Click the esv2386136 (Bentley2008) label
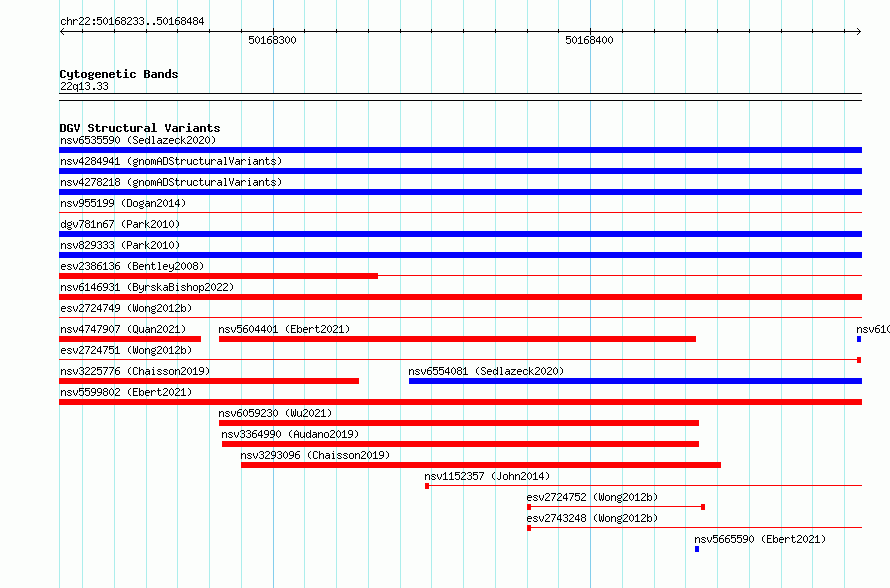The image size is (890, 588). [x=132, y=266]
